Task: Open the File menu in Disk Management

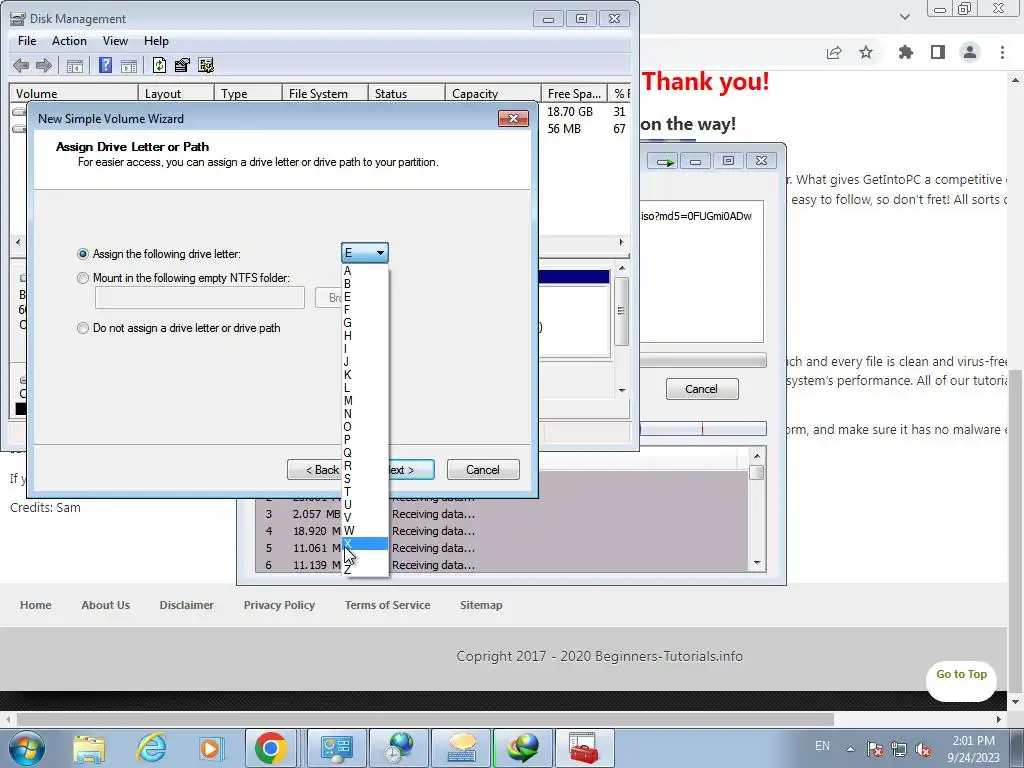Action: coord(27,40)
